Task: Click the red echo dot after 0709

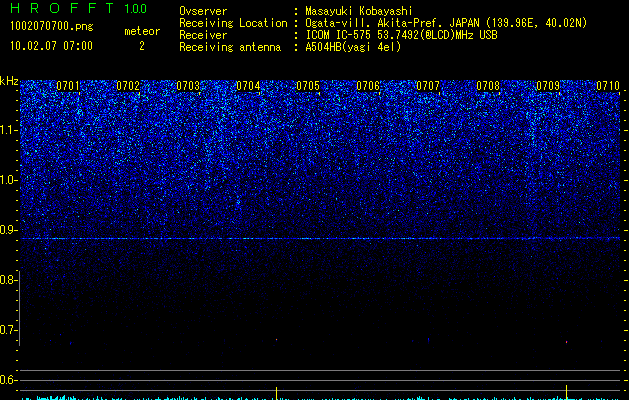Action: click(x=566, y=342)
